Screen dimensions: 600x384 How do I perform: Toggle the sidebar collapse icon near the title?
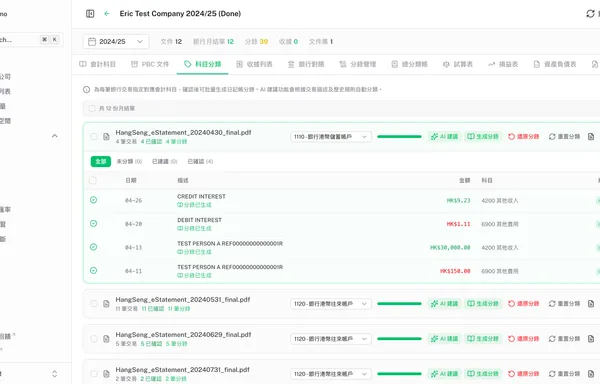[x=90, y=14]
